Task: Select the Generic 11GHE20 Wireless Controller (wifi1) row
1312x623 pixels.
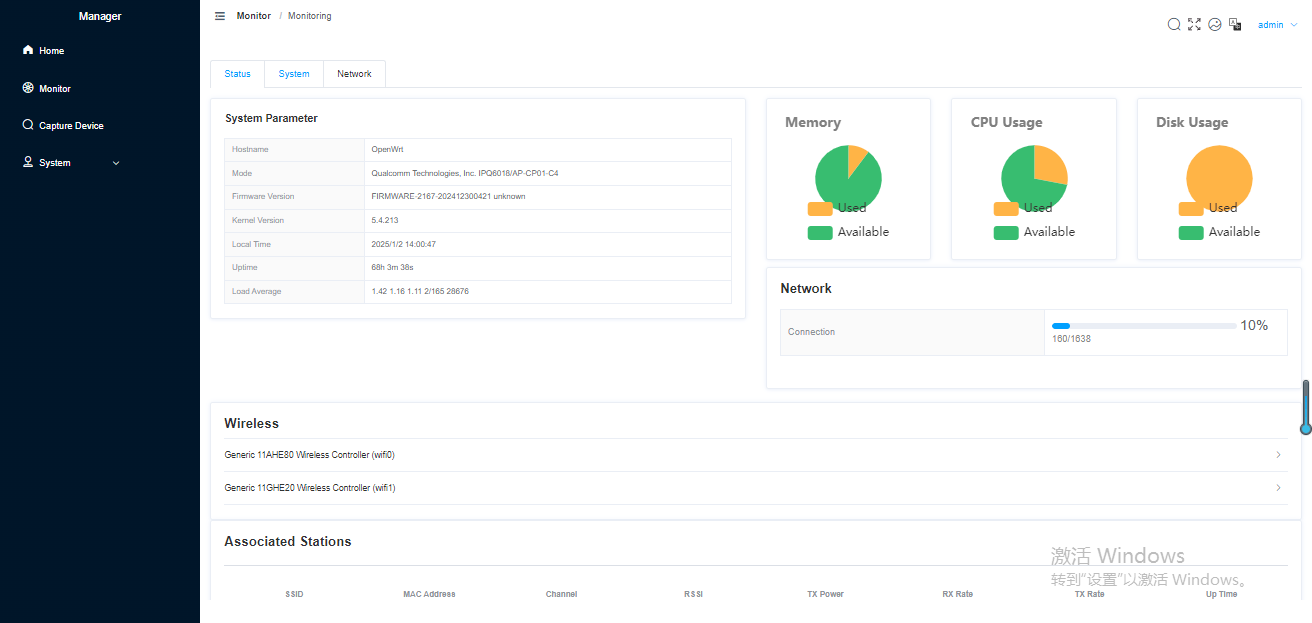Action: [x=755, y=488]
